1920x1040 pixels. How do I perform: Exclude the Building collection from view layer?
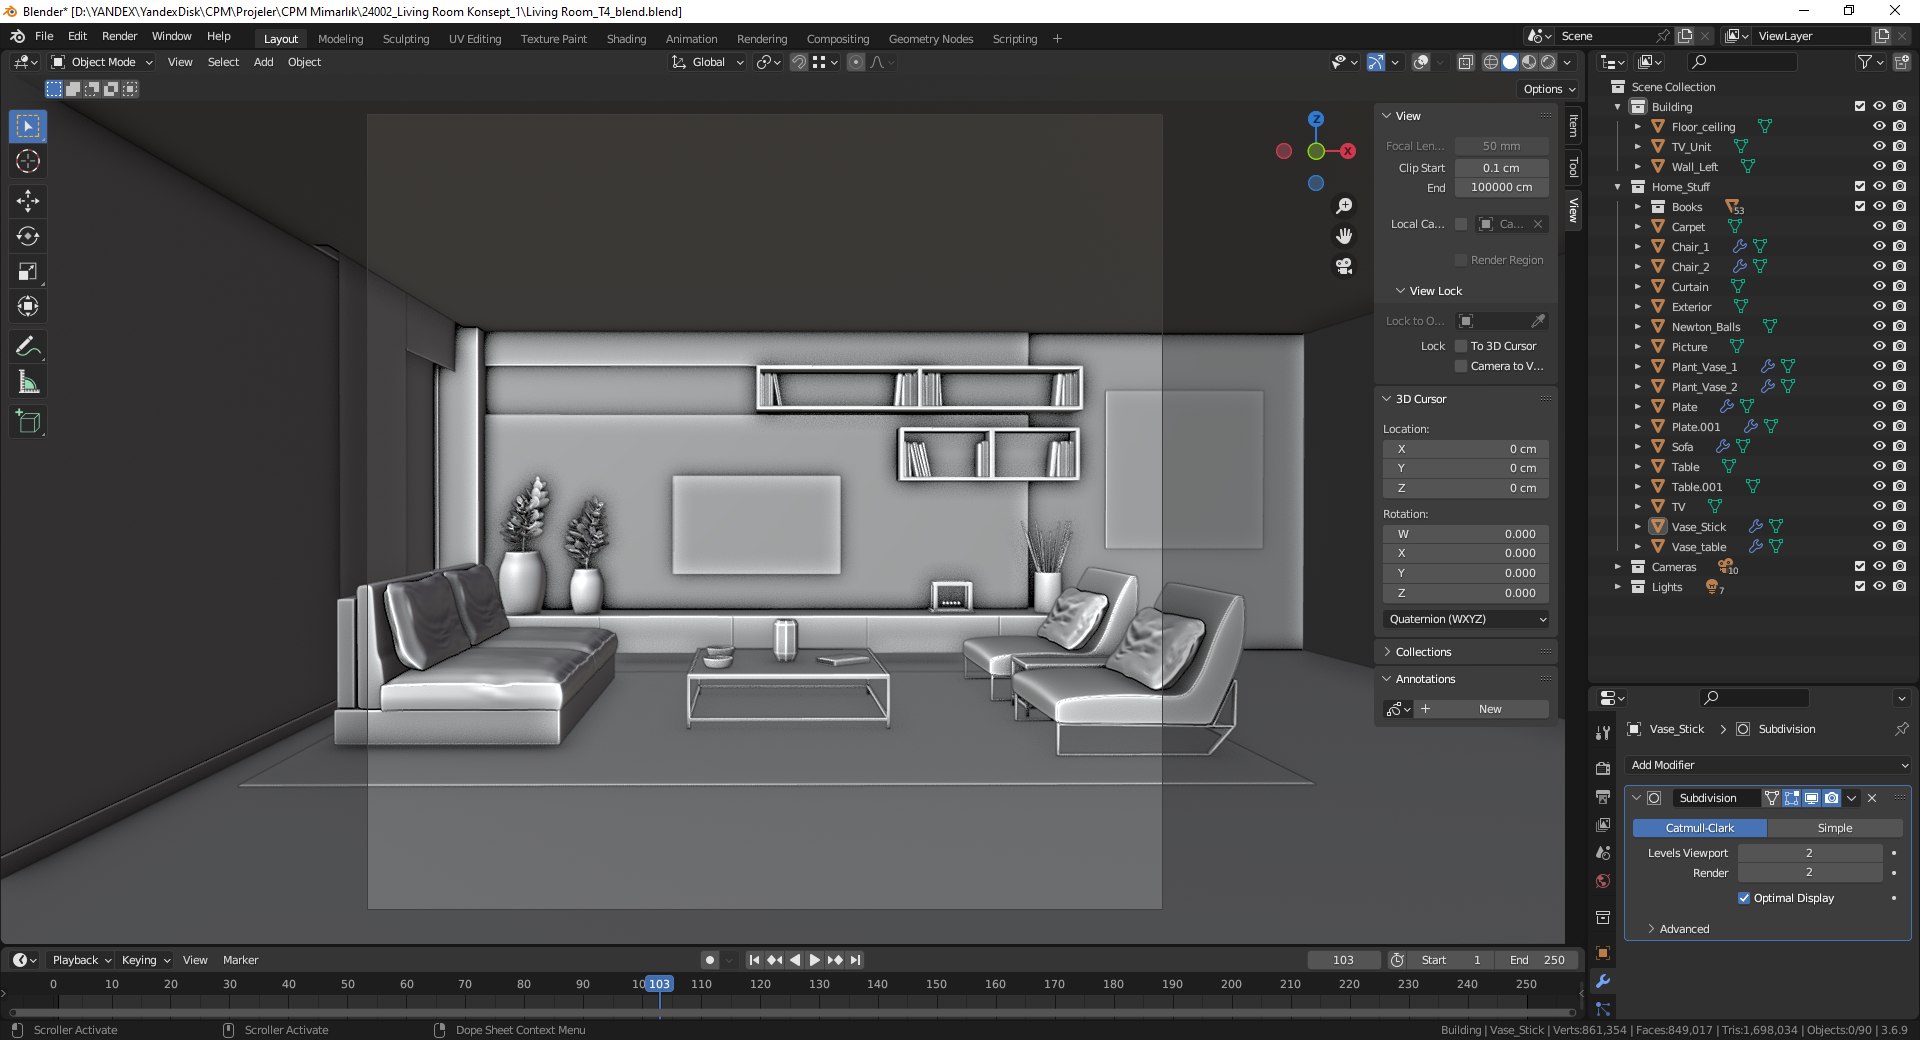[1860, 107]
